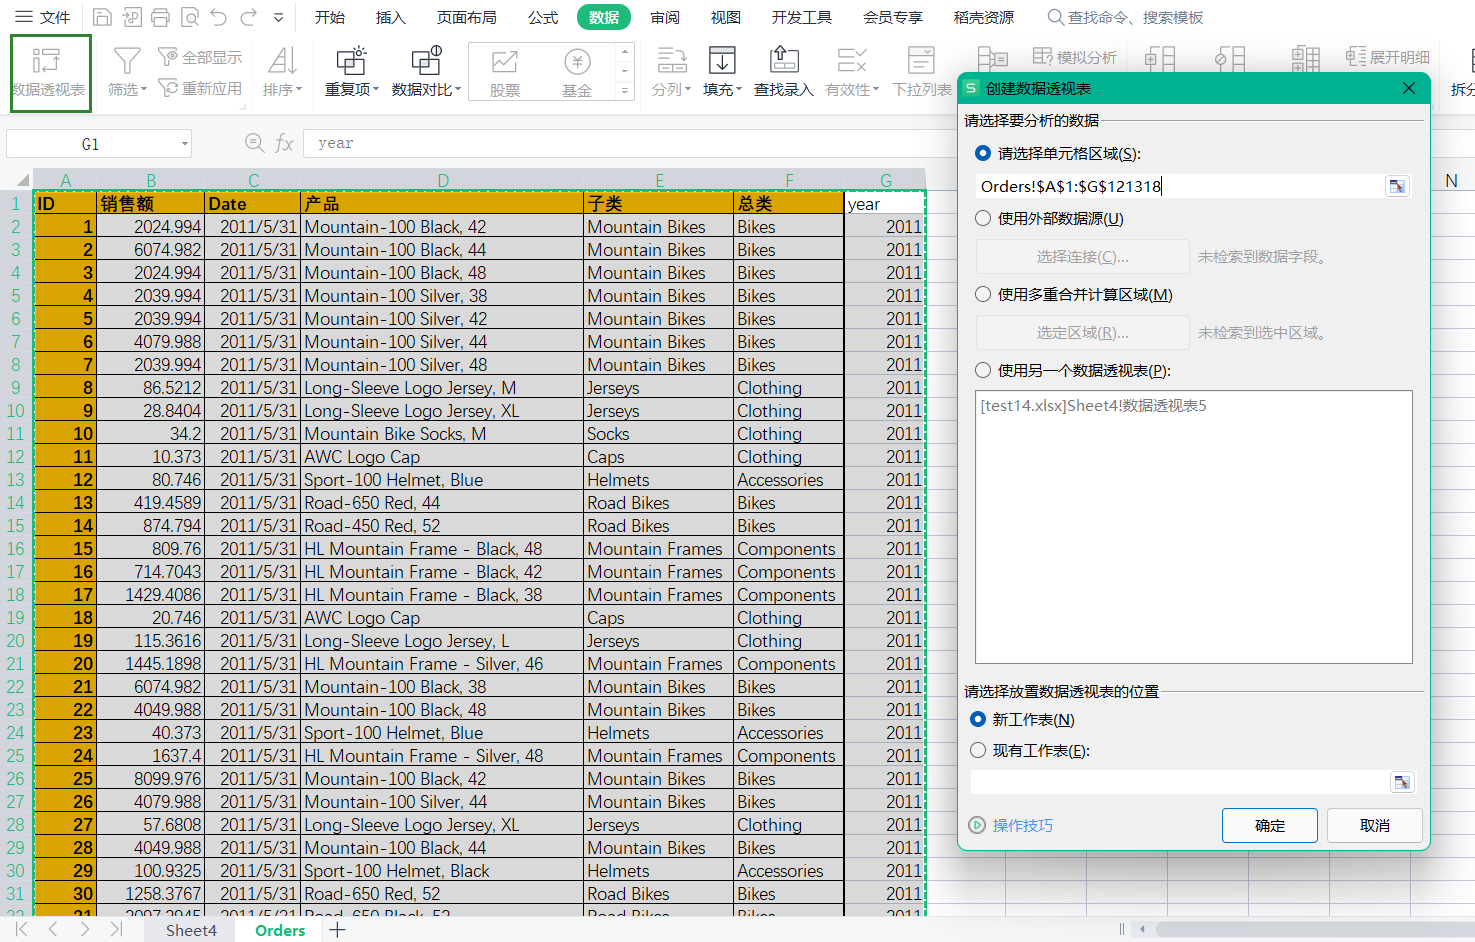Open the 文件 (File) menu
This screenshot has height=942, width=1475.
[43, 17]
